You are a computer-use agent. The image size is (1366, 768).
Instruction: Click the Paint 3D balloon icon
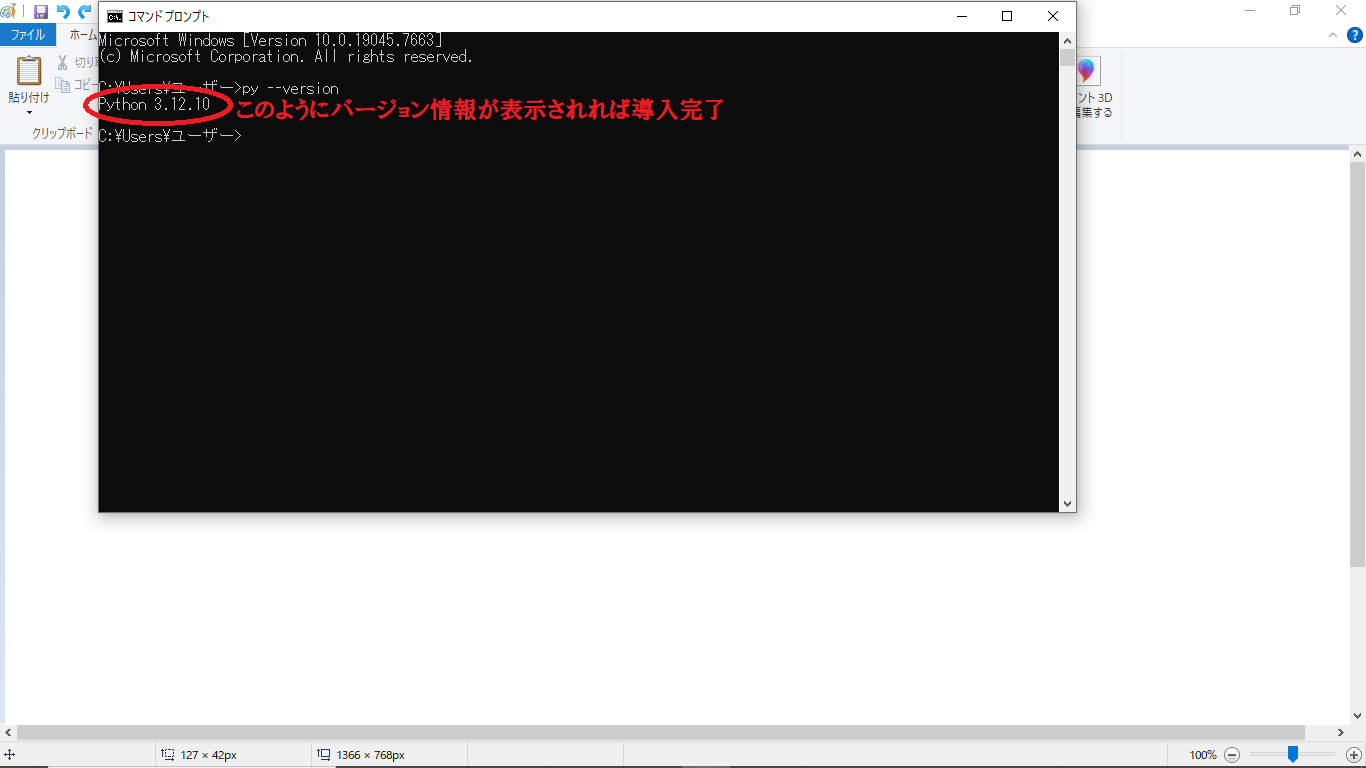(1086, 71)
